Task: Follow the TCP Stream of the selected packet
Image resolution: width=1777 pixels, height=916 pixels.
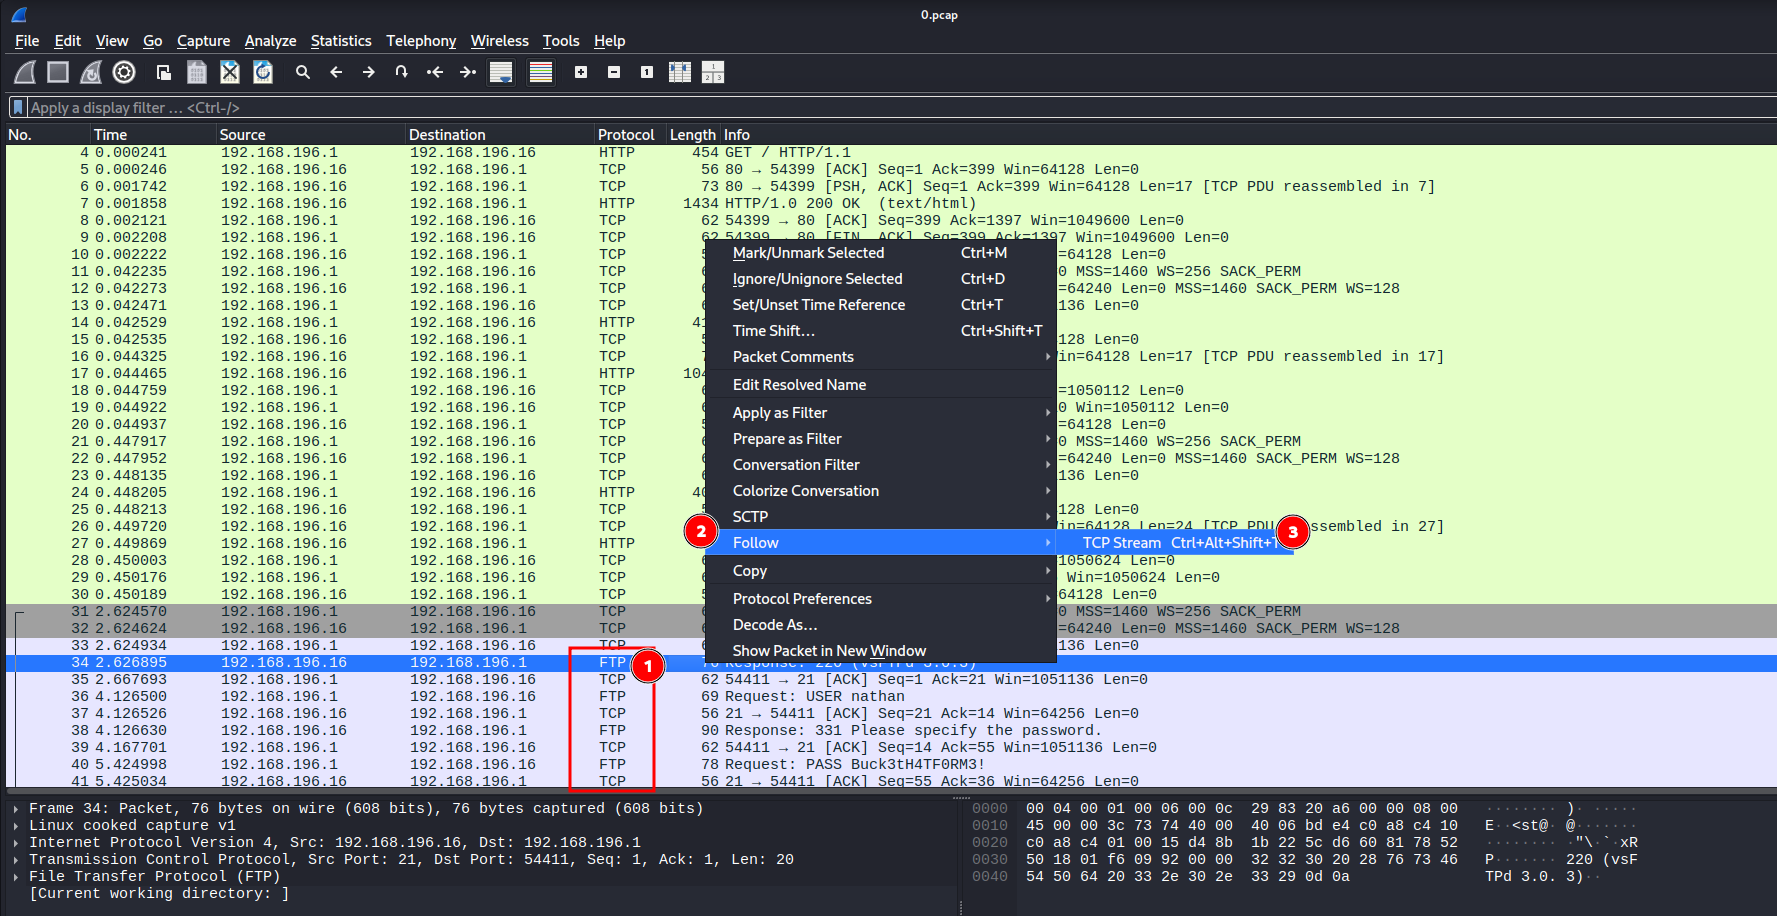Action: pyautogui.click(x=1120, y=542)
